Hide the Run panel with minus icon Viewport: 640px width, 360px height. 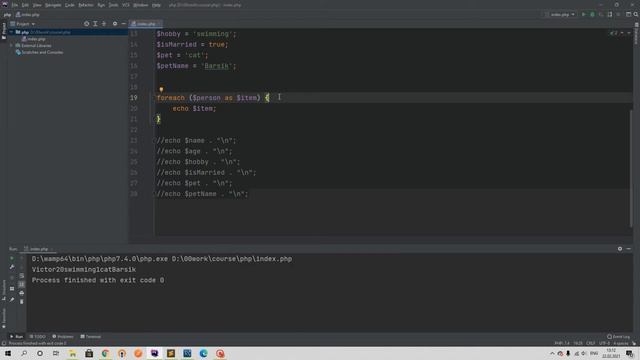629,249
